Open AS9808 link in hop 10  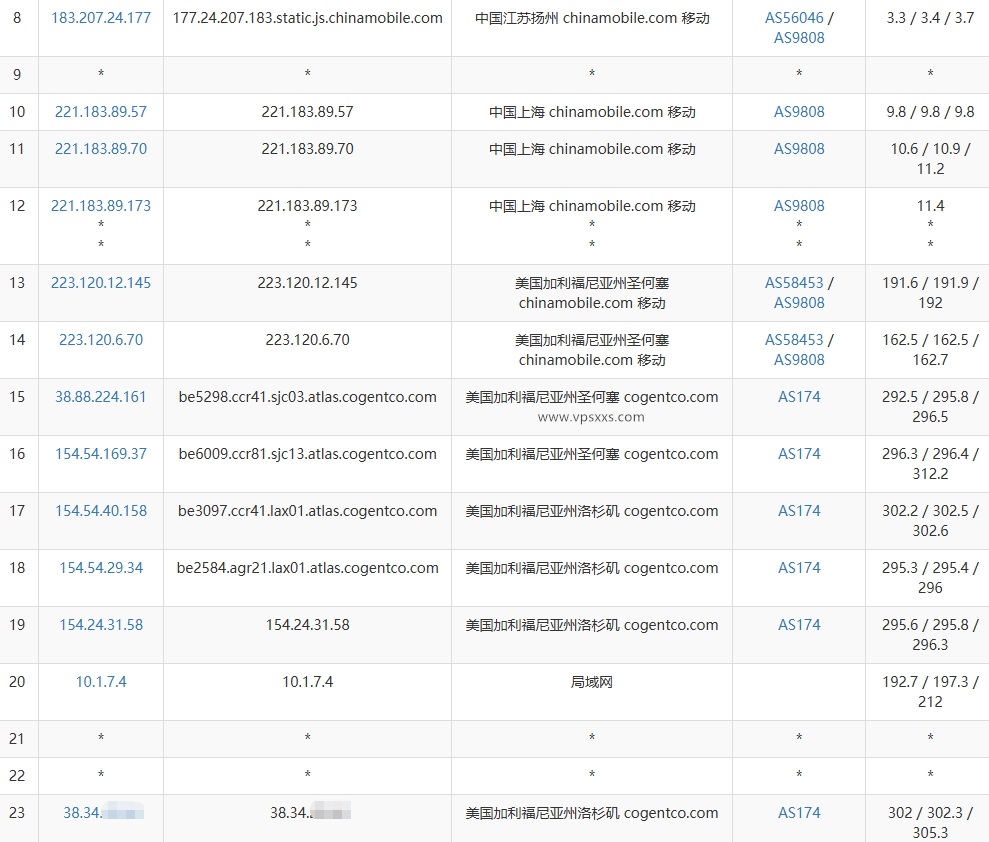pyautogui.click(x=799, y=112)
